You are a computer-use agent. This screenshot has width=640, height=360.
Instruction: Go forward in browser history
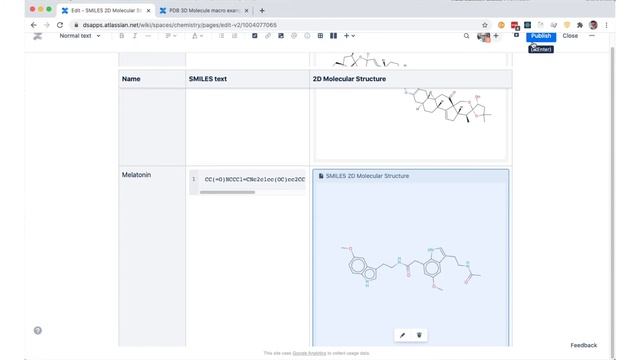(47, 25)
